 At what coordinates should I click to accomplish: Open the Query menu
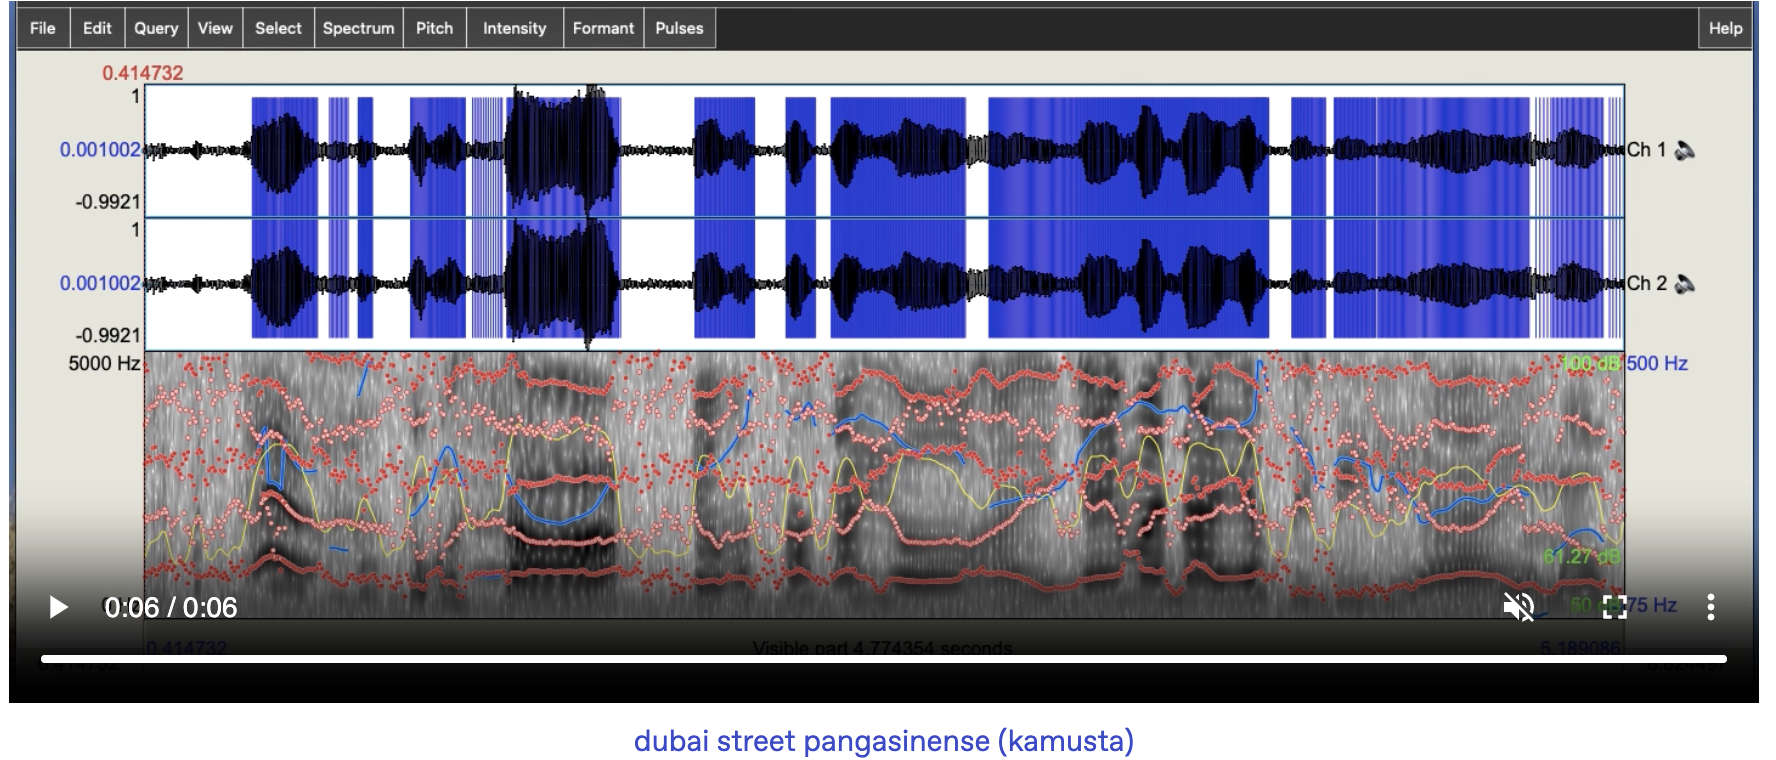156,28
